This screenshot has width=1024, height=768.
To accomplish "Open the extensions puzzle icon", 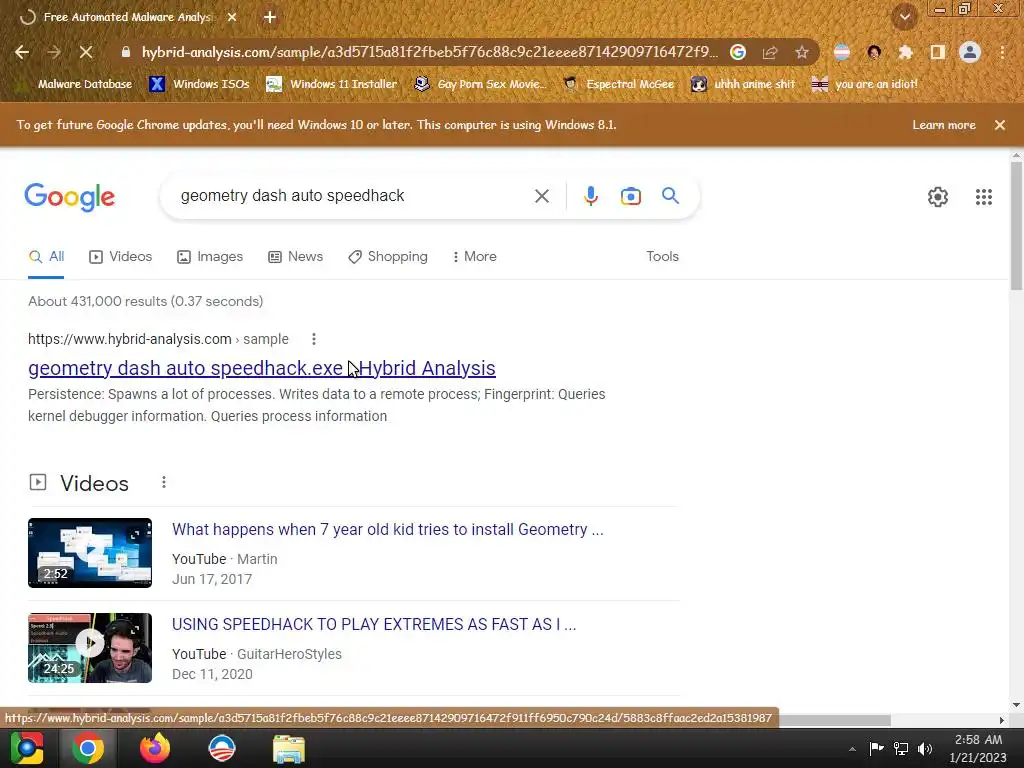I will (906, 52).
